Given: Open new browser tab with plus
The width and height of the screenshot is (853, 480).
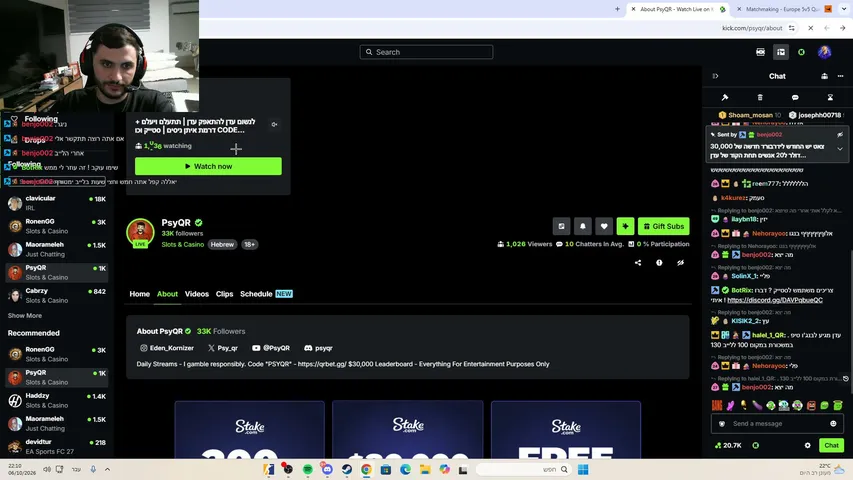Looking at the screenshot, I should tap(617, 9).
